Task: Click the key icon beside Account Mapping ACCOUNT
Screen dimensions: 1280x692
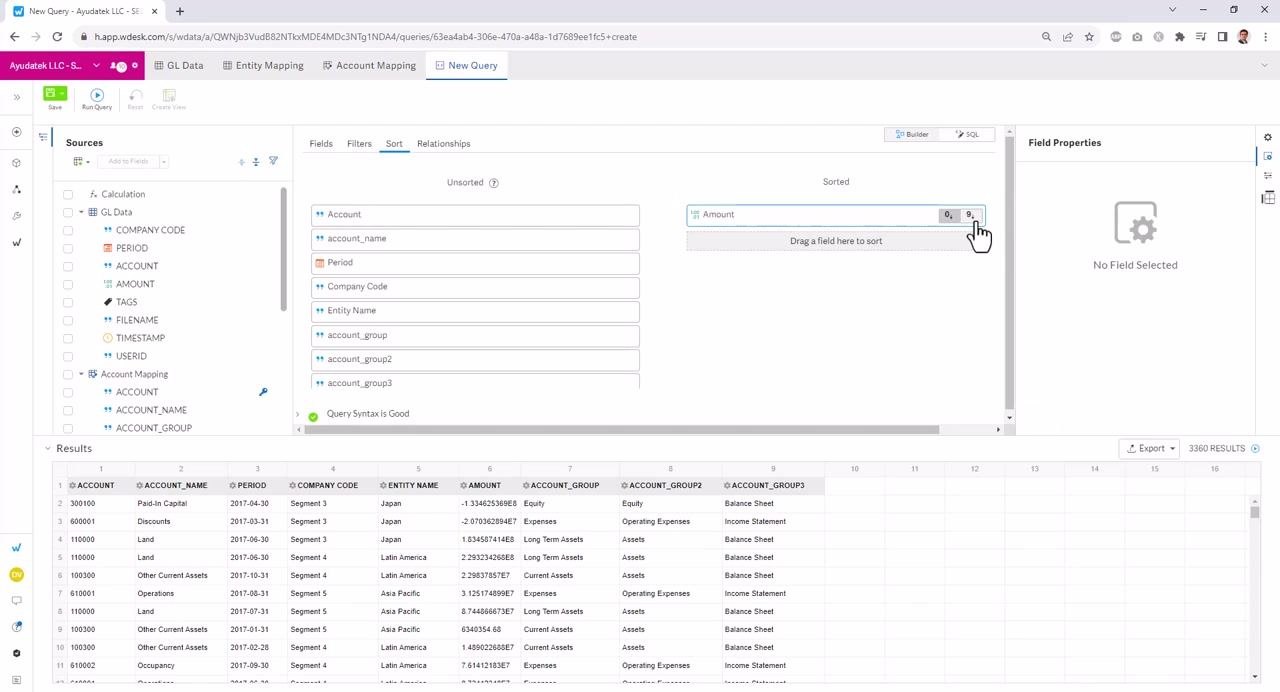Action: [x=263, y=392]
